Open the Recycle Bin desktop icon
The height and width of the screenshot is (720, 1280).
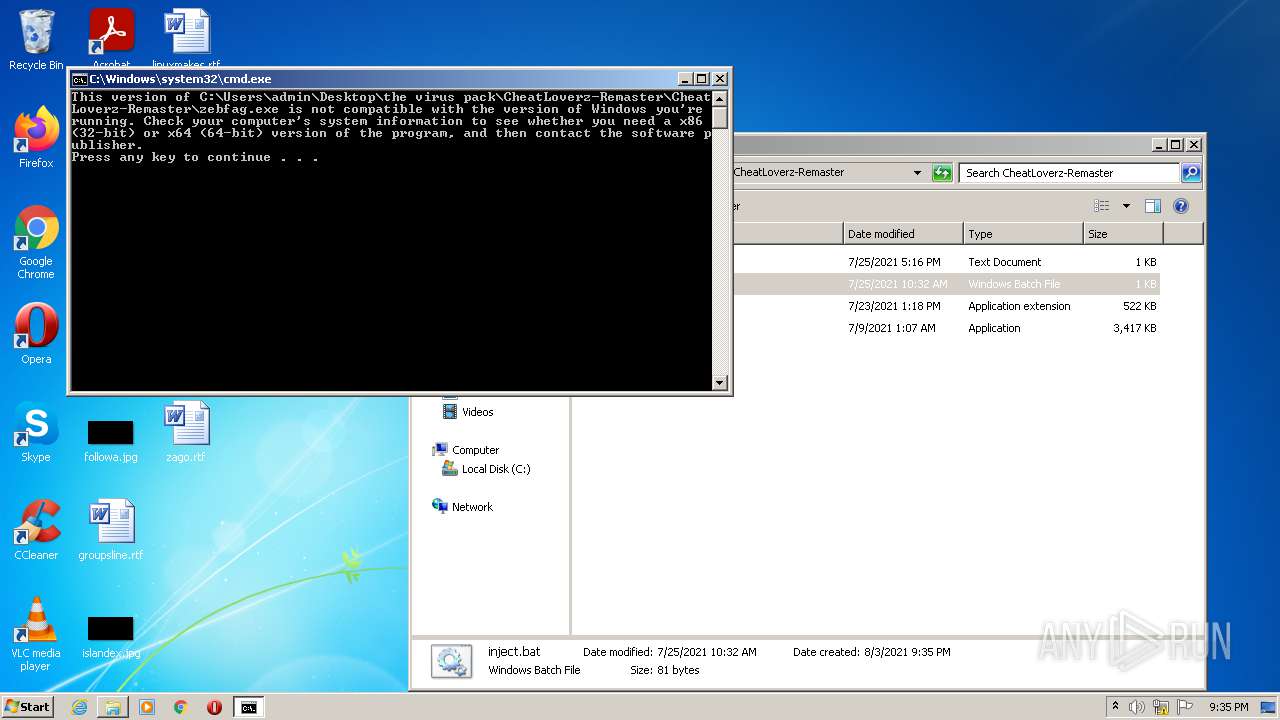pyautogui.click(x=36, y=40)
